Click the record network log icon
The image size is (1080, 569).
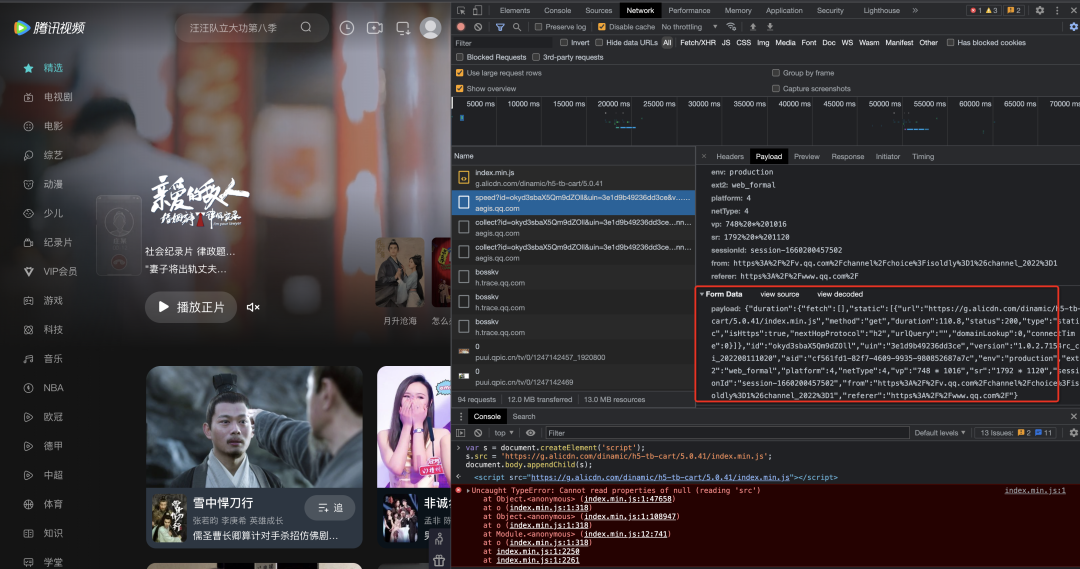coord(461,27)
